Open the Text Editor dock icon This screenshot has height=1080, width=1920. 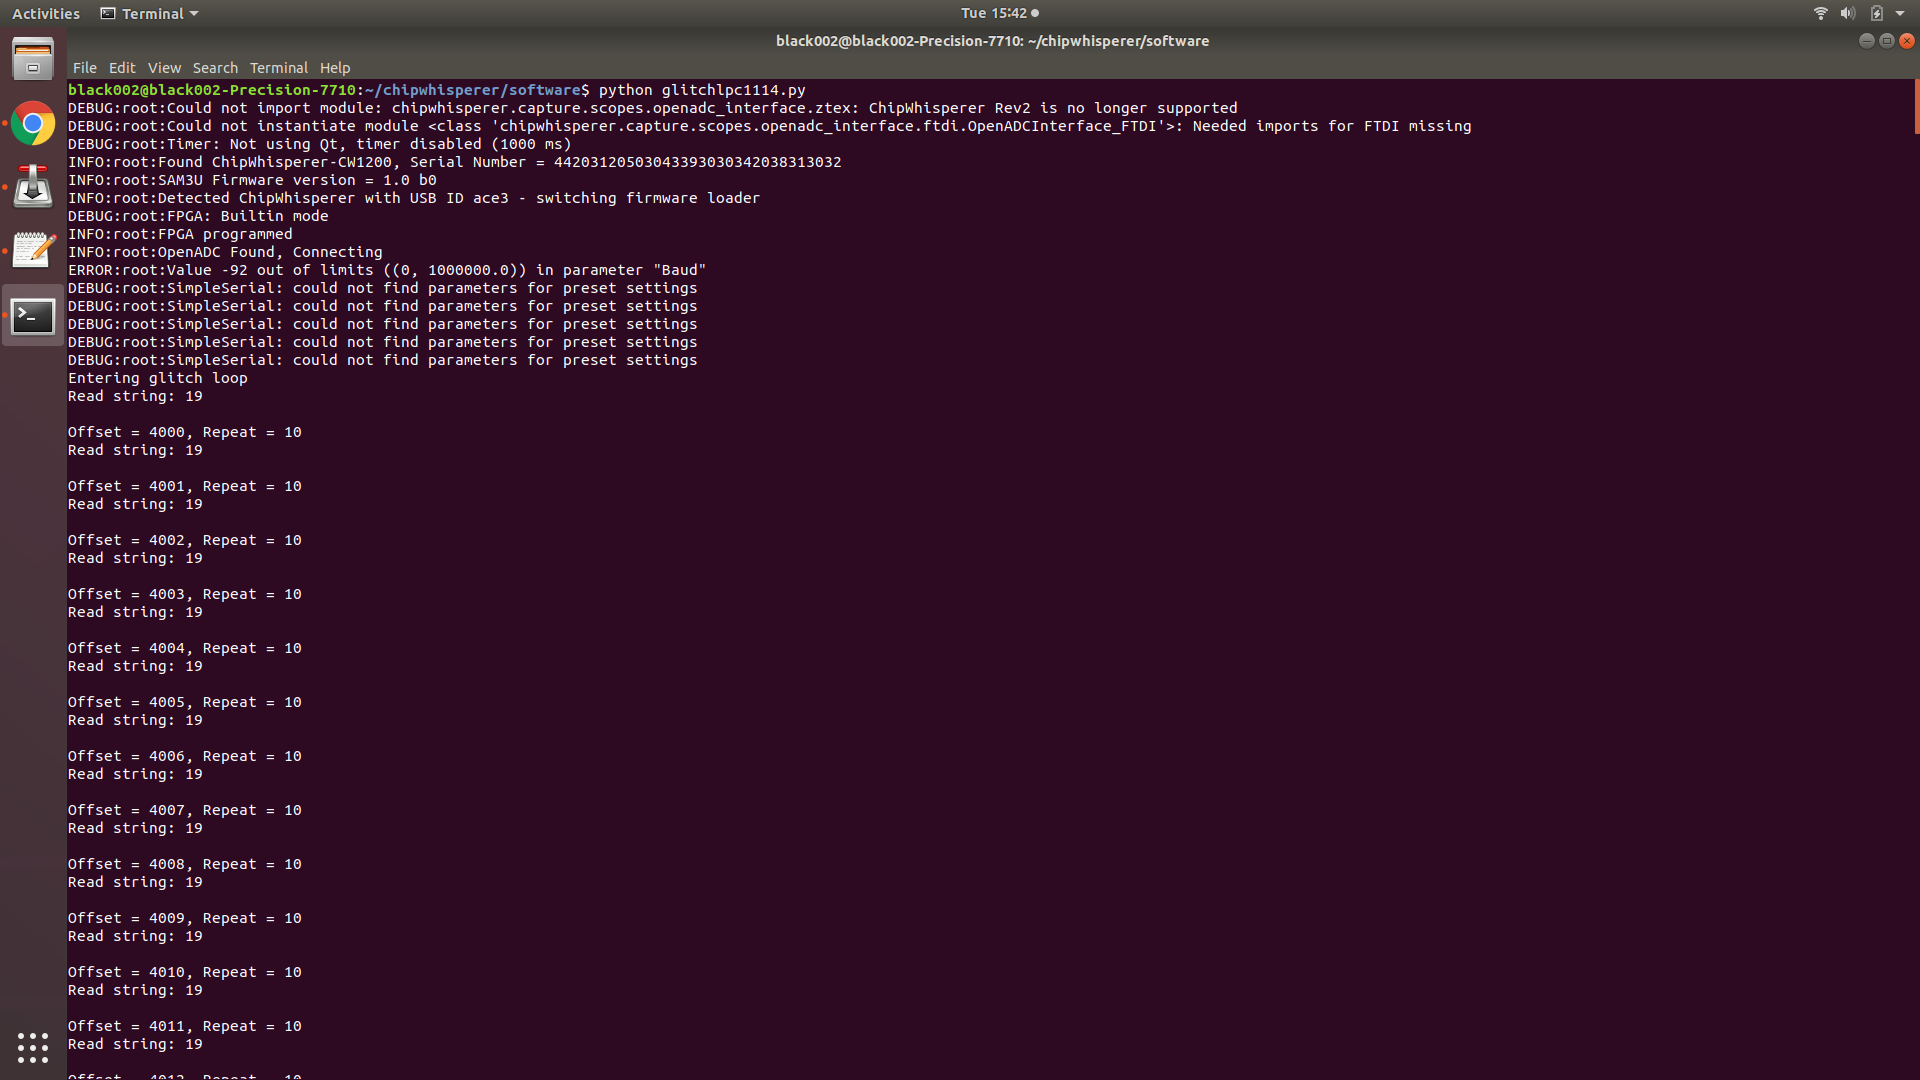tap(33, 250)
